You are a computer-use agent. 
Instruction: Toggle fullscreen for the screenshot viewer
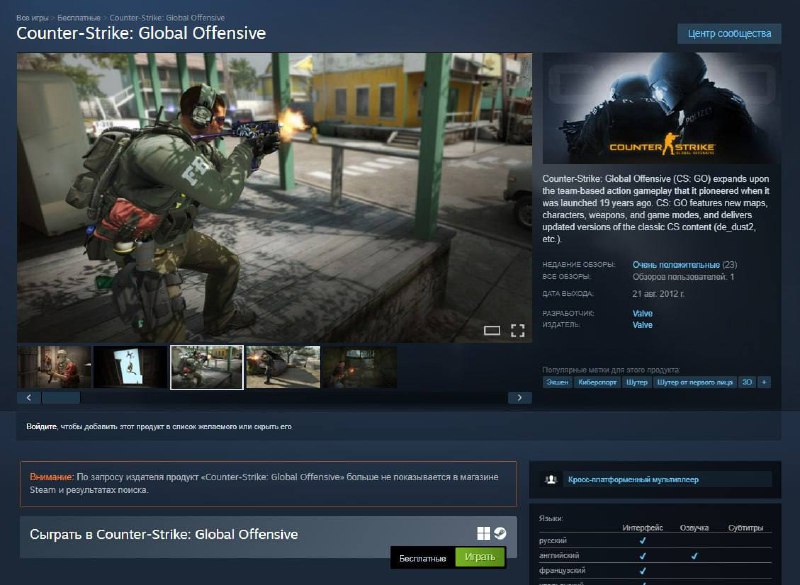point(518,330)
